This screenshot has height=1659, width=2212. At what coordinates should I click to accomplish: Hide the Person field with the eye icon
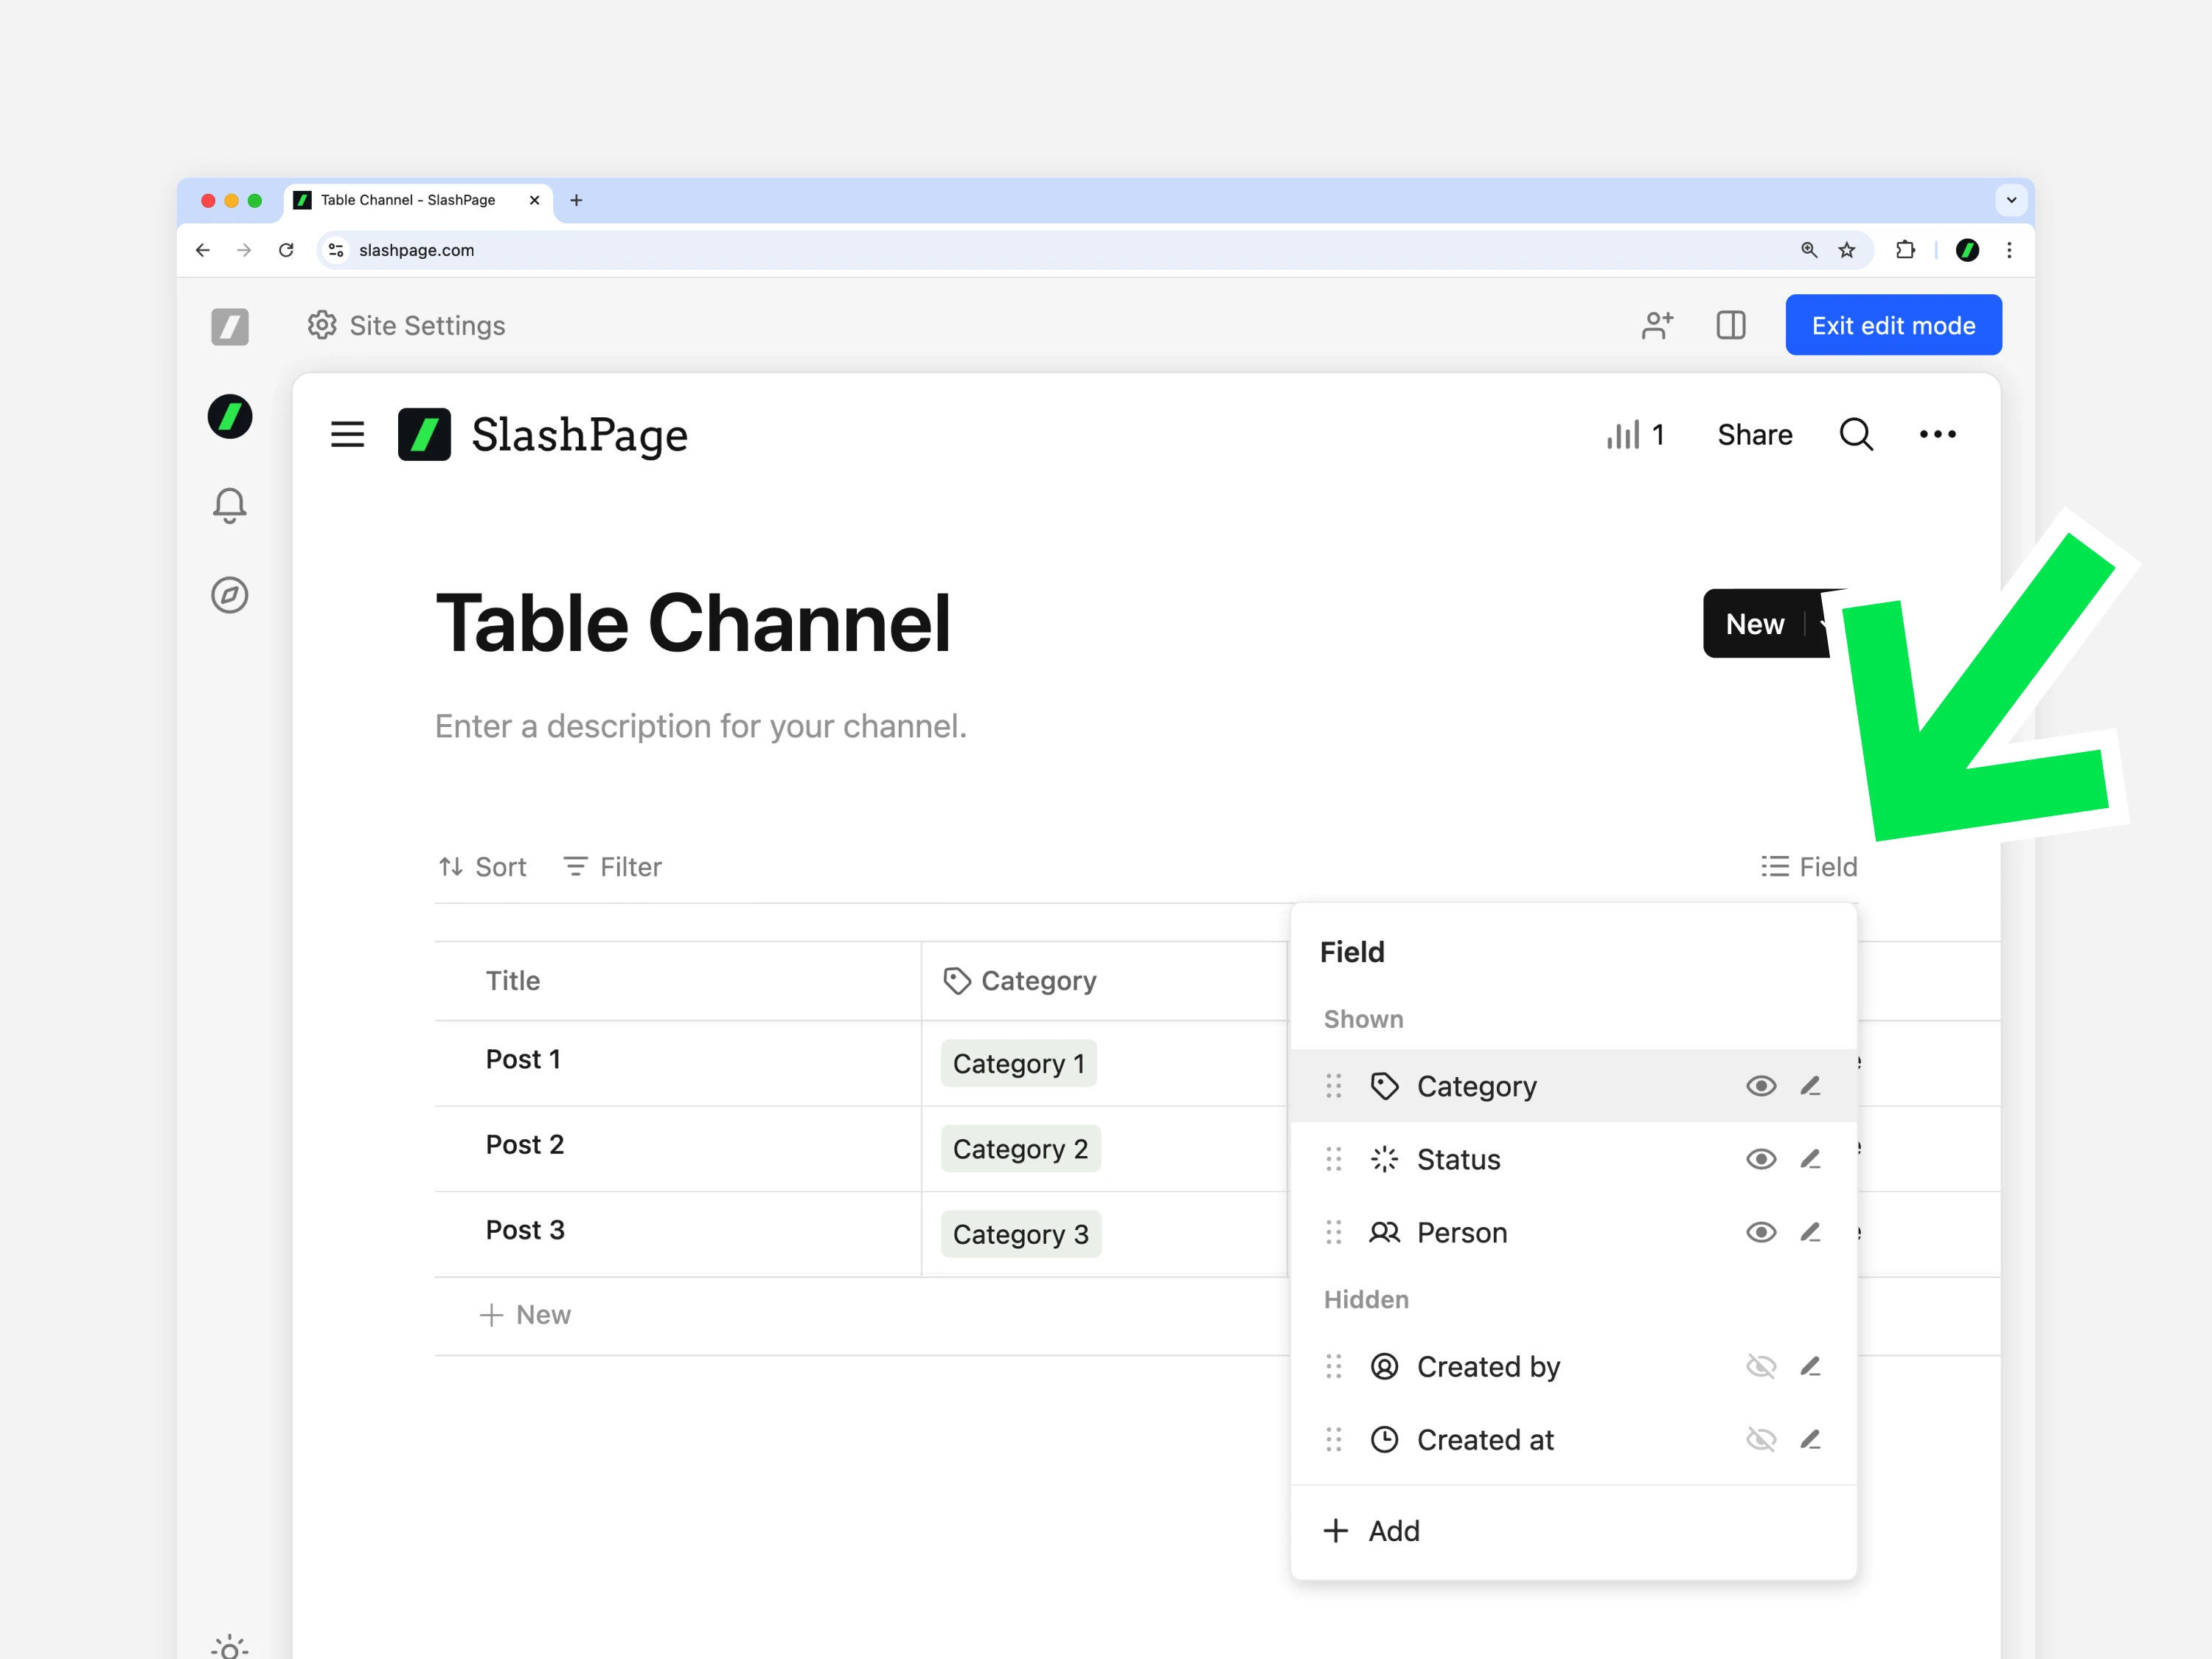[1761, 1232]
